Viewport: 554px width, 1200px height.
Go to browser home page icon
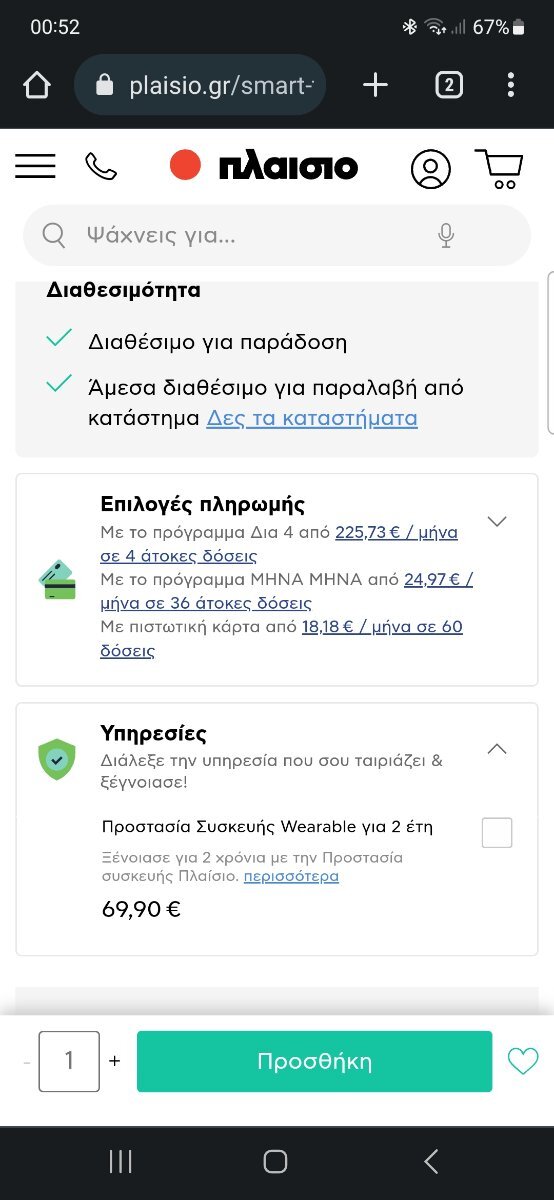pos(37,85)
